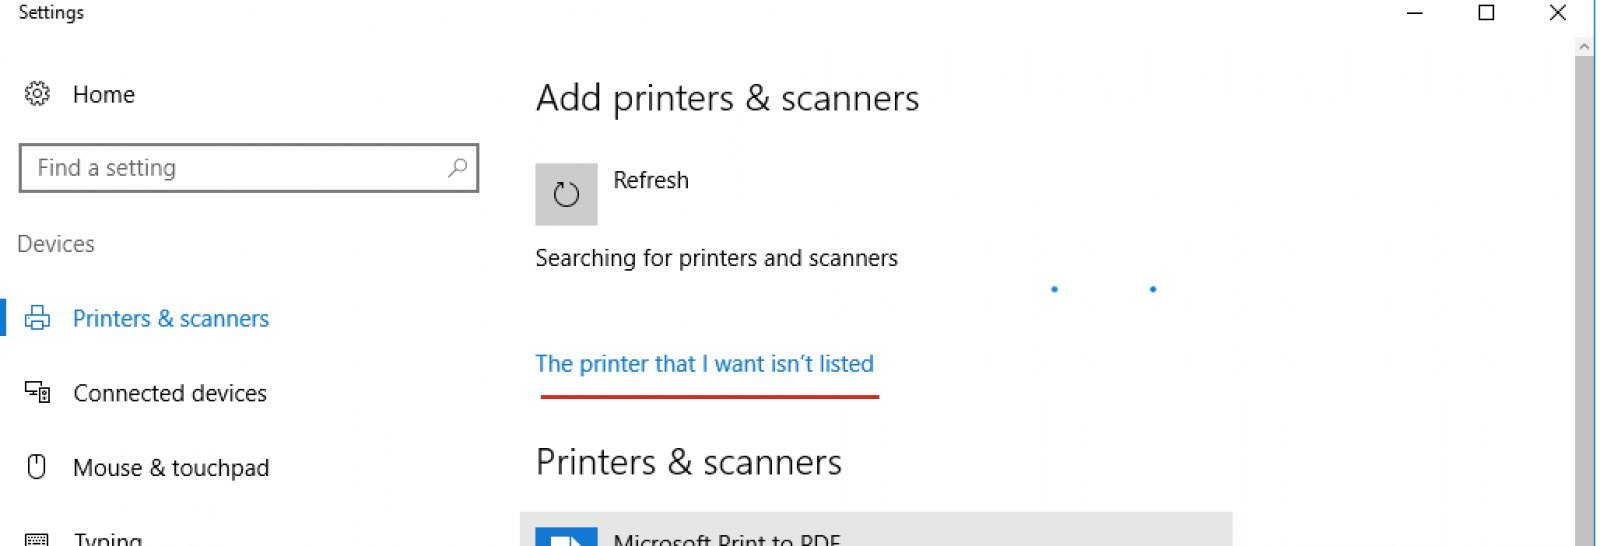This screenshot has width=1600, height=546.
Task: Click the Microsoft Print to PDF icon
Action: click(566, 537)
